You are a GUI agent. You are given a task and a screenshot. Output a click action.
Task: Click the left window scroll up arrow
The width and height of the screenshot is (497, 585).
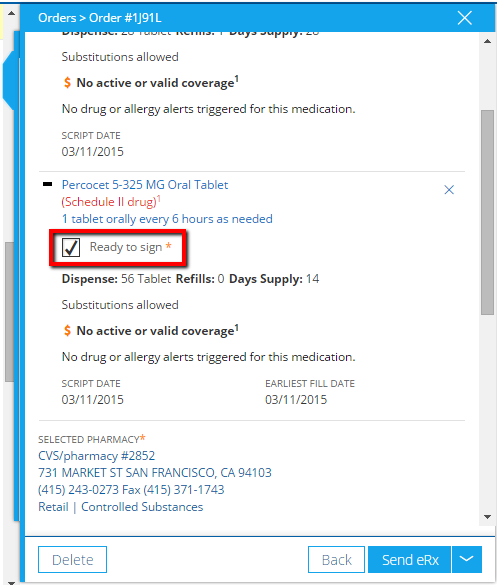click(11, 13)
